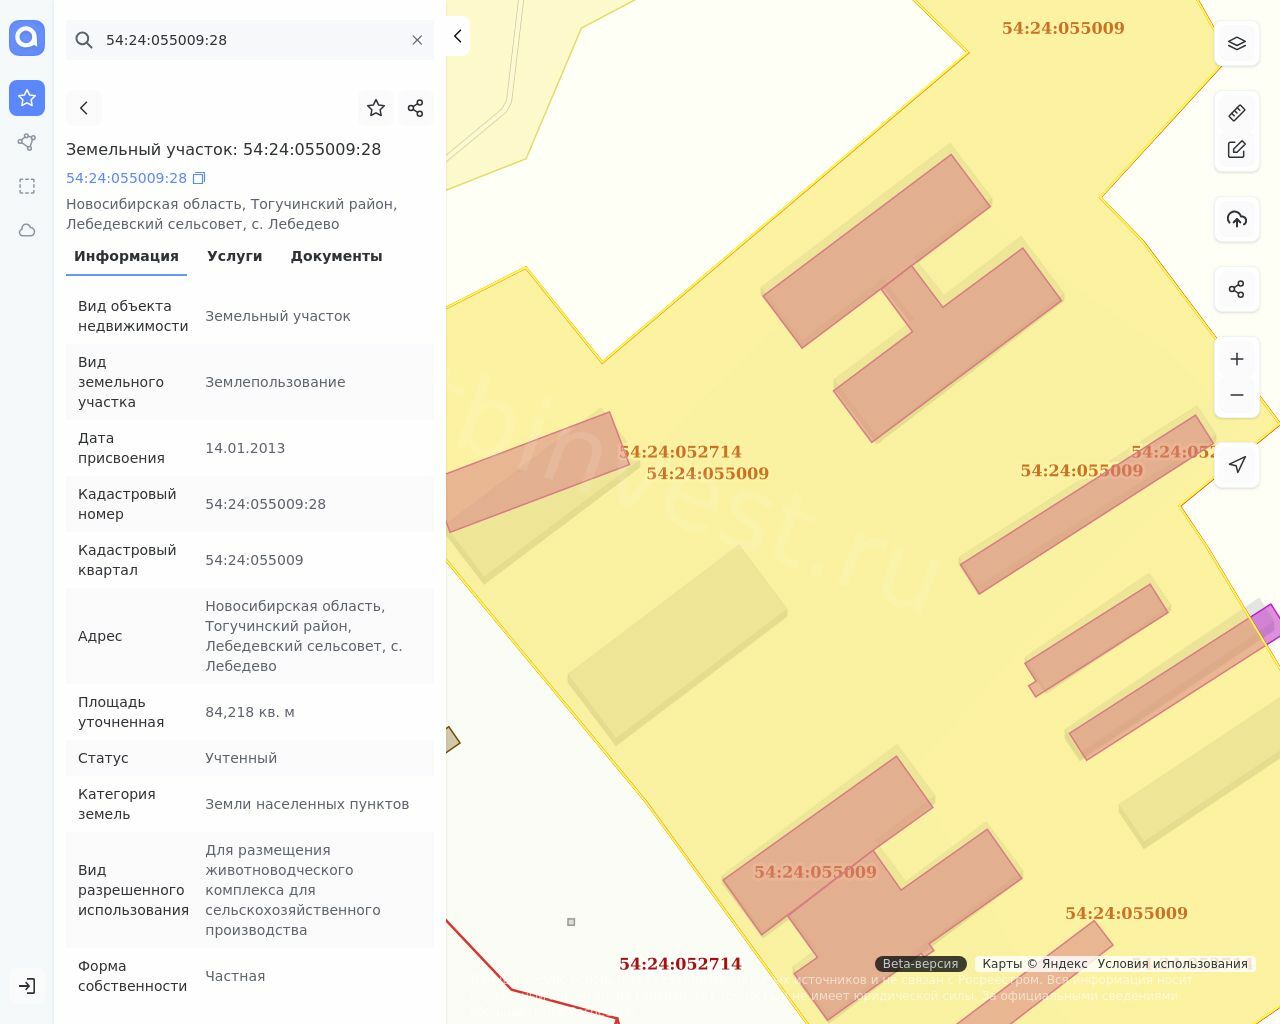
Task: Select the ruler measurement tool
Action: pyautogui.click(x=1237, y=113)
